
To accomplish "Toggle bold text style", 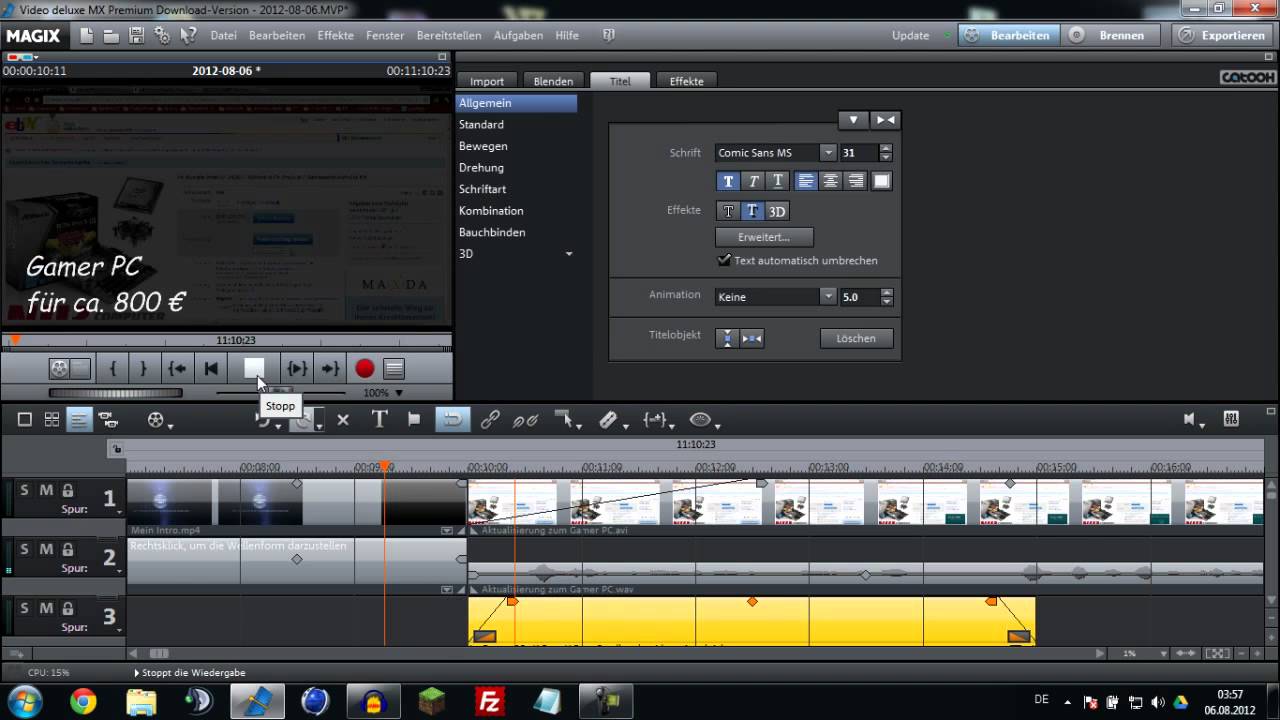I will (728, 181).
